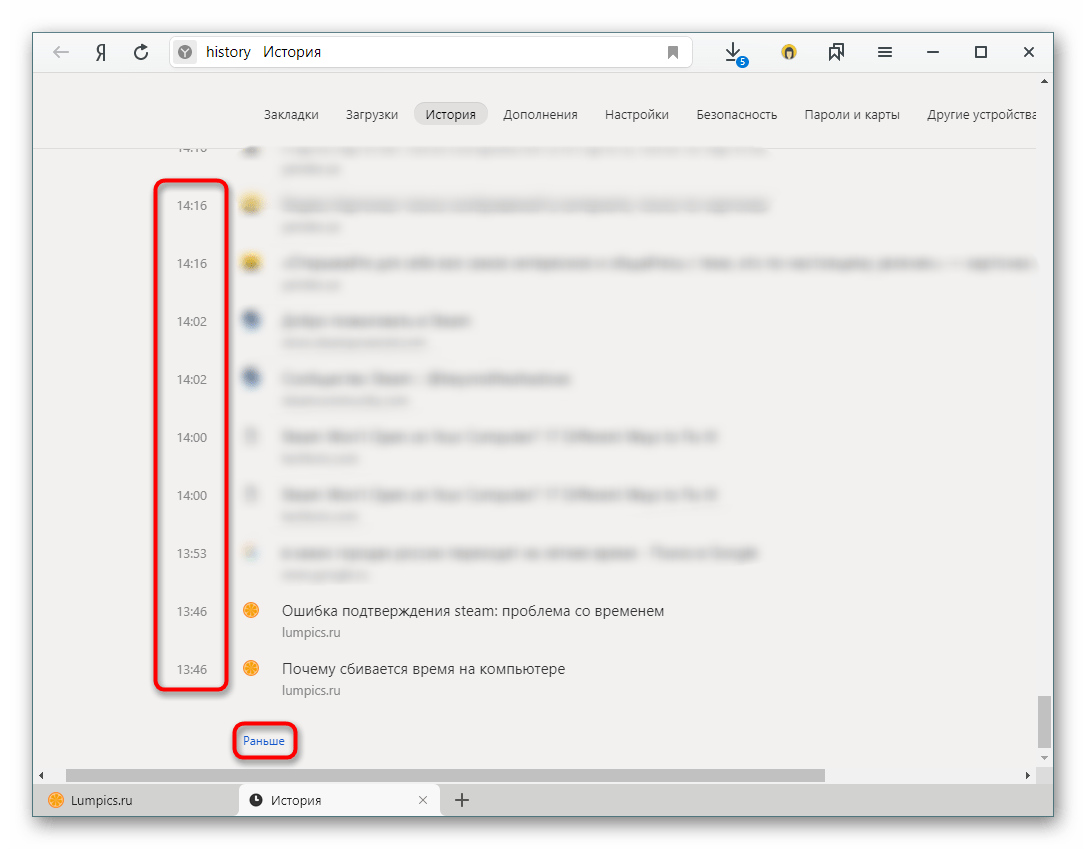Close the История tab
Viewport: 1086px width, 849px height.
(423, 800)
